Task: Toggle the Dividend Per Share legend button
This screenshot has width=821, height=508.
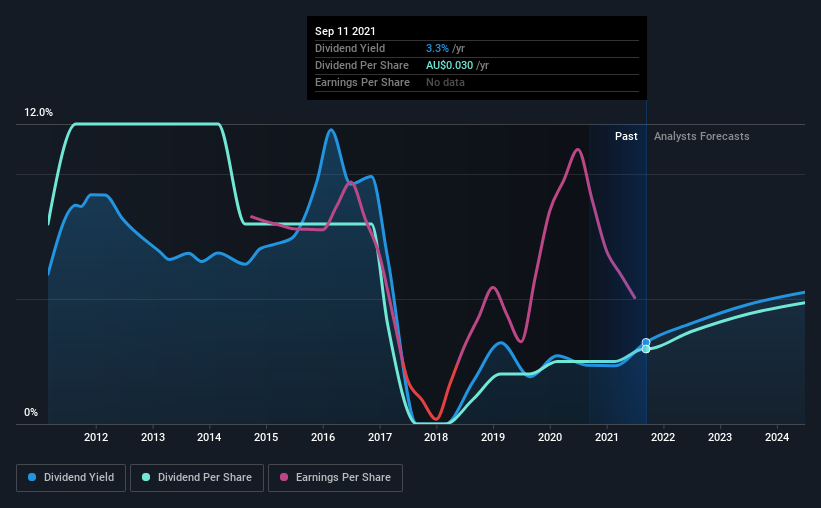Action: coord(197,478)
